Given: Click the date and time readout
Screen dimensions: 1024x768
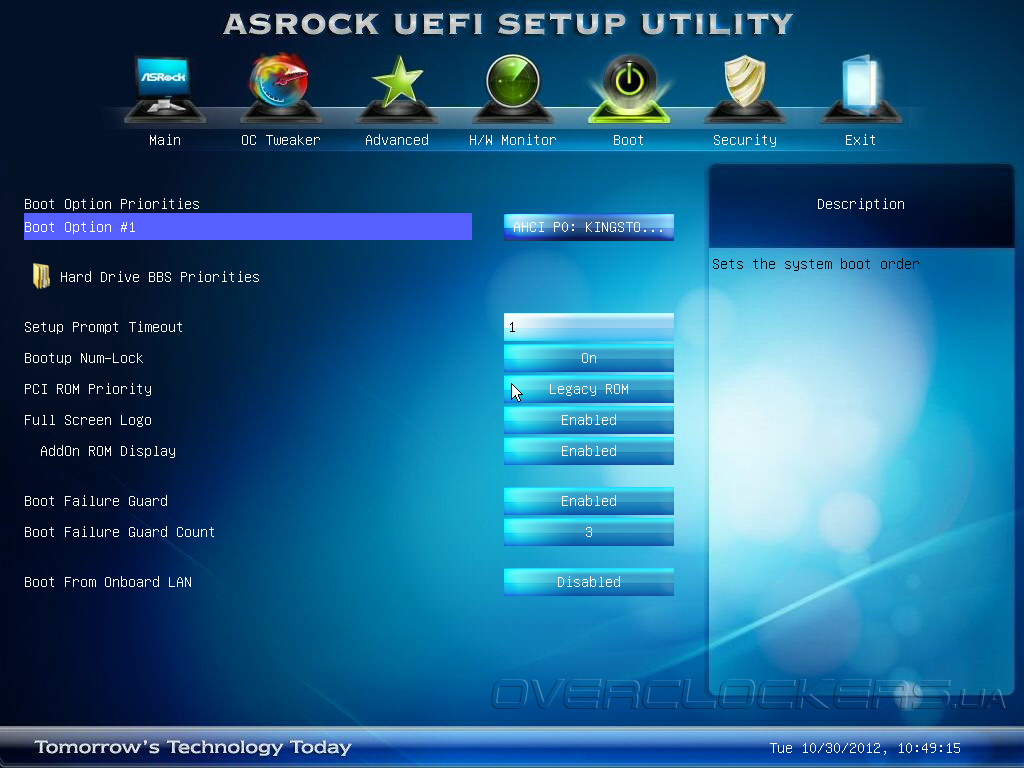Looking at the screenshot, I should coord(865,748).
